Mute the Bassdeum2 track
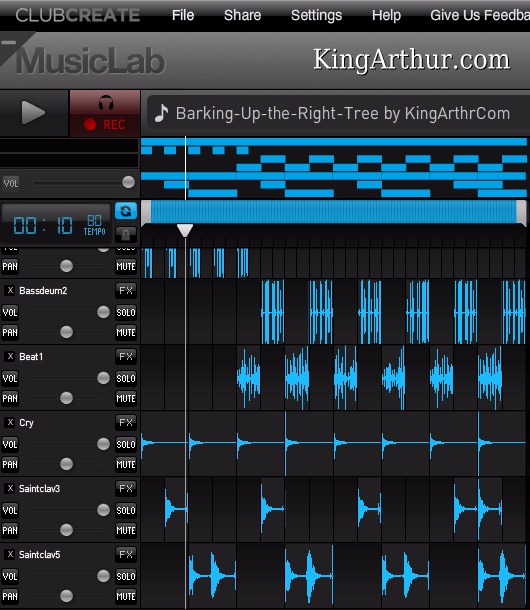 coord(126,332)
